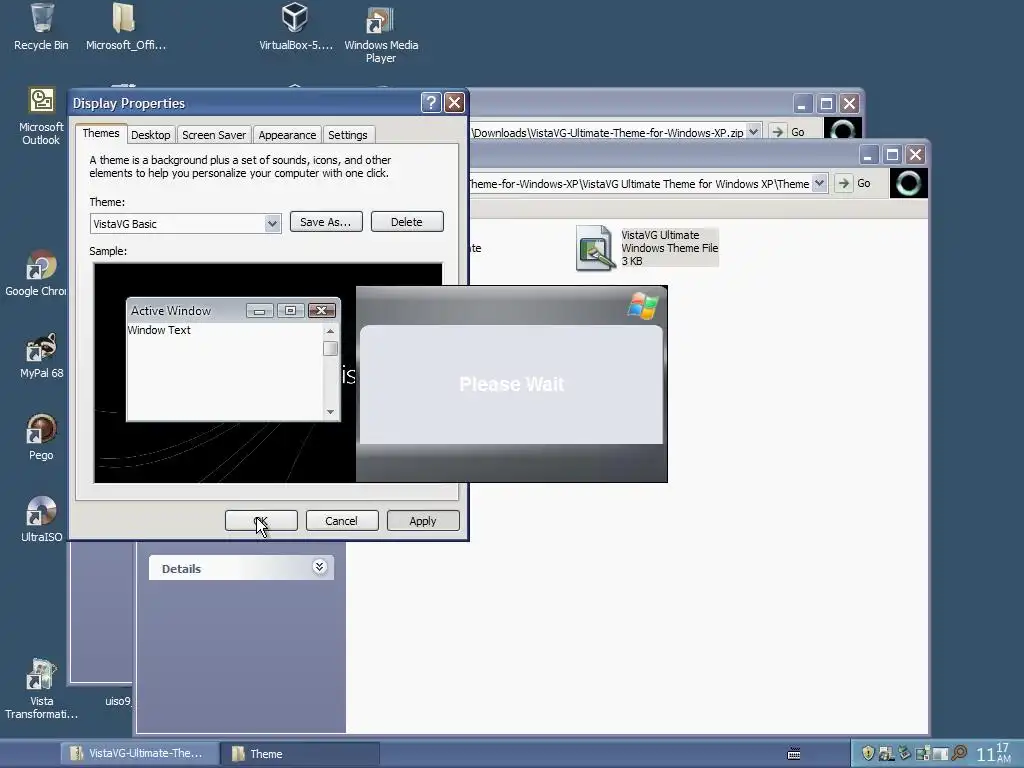1024x768 pixels.
Task: Select Windows Media Player desktop shortcut
Action: click(381, 33)
